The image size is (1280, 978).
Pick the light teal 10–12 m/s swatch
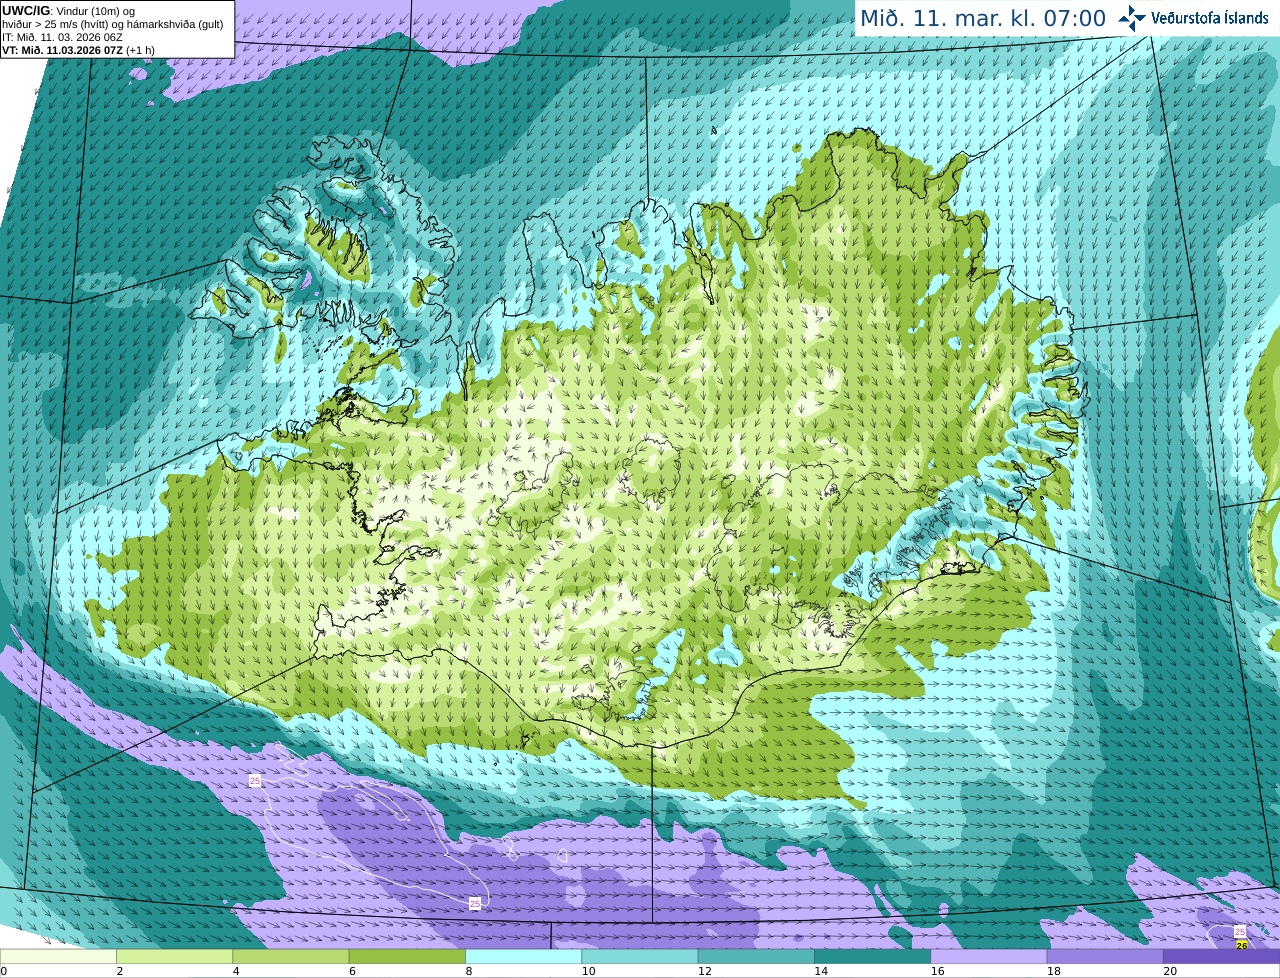point(640,957)
